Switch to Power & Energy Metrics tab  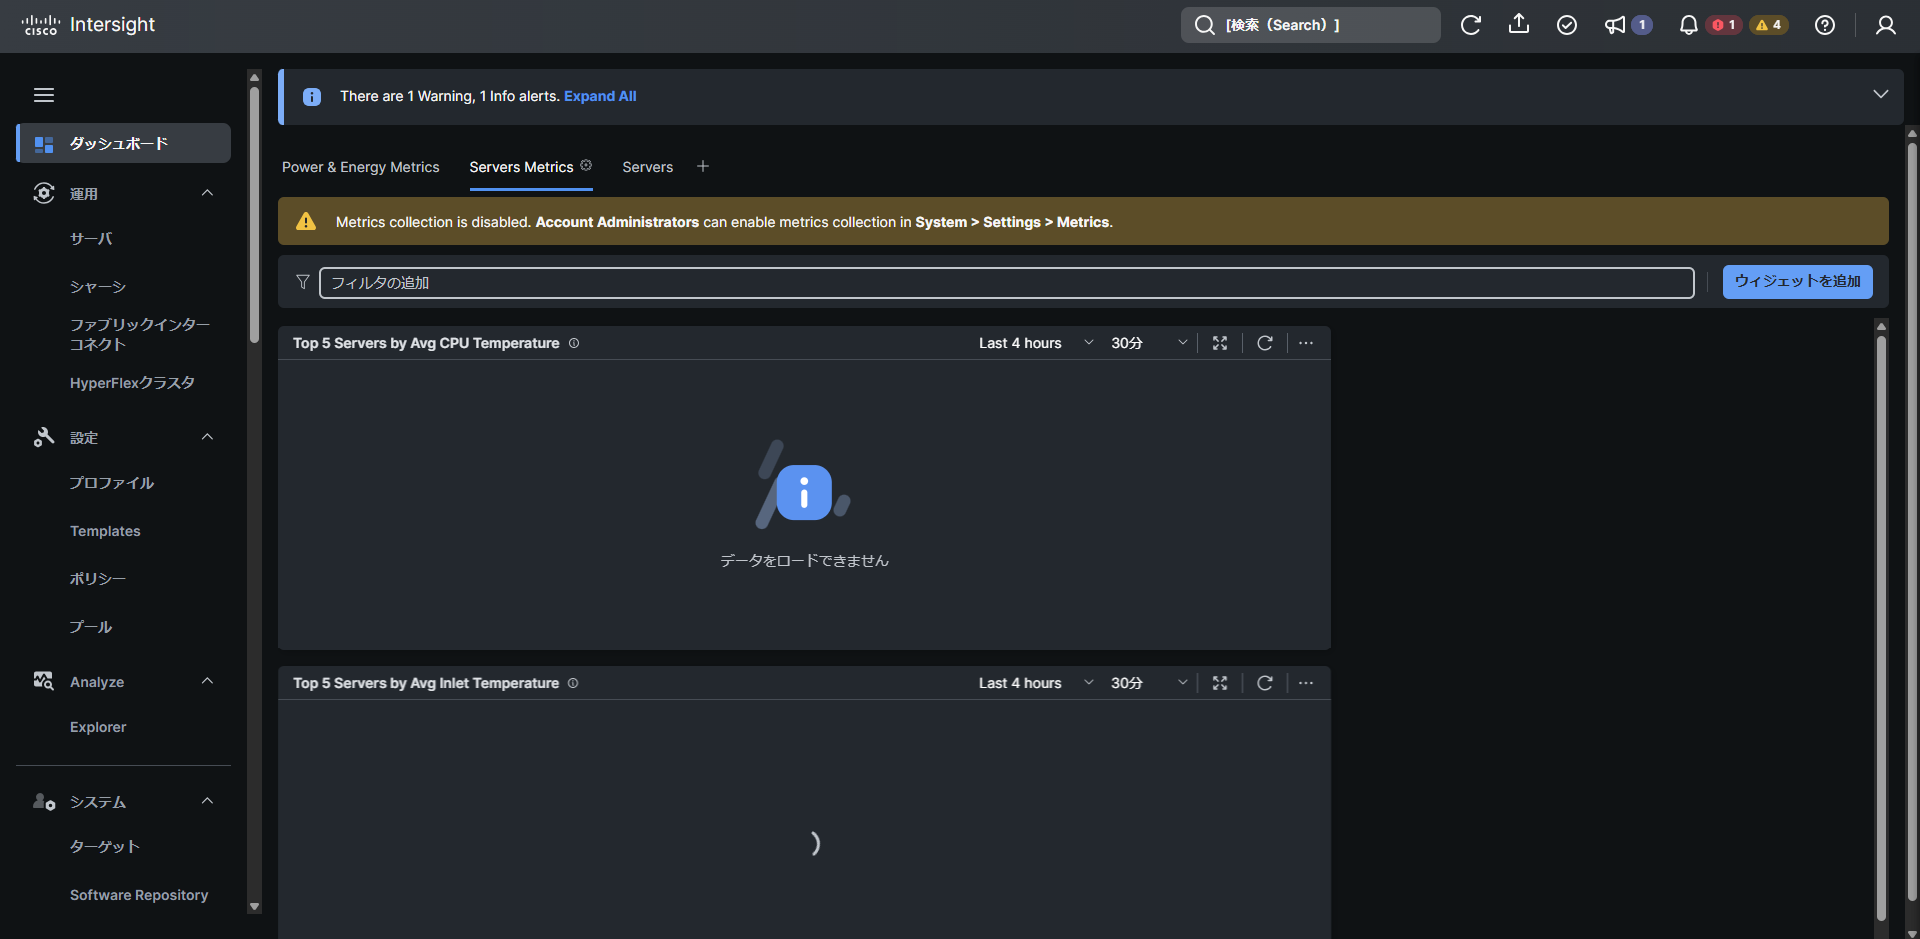click(360, 167)
